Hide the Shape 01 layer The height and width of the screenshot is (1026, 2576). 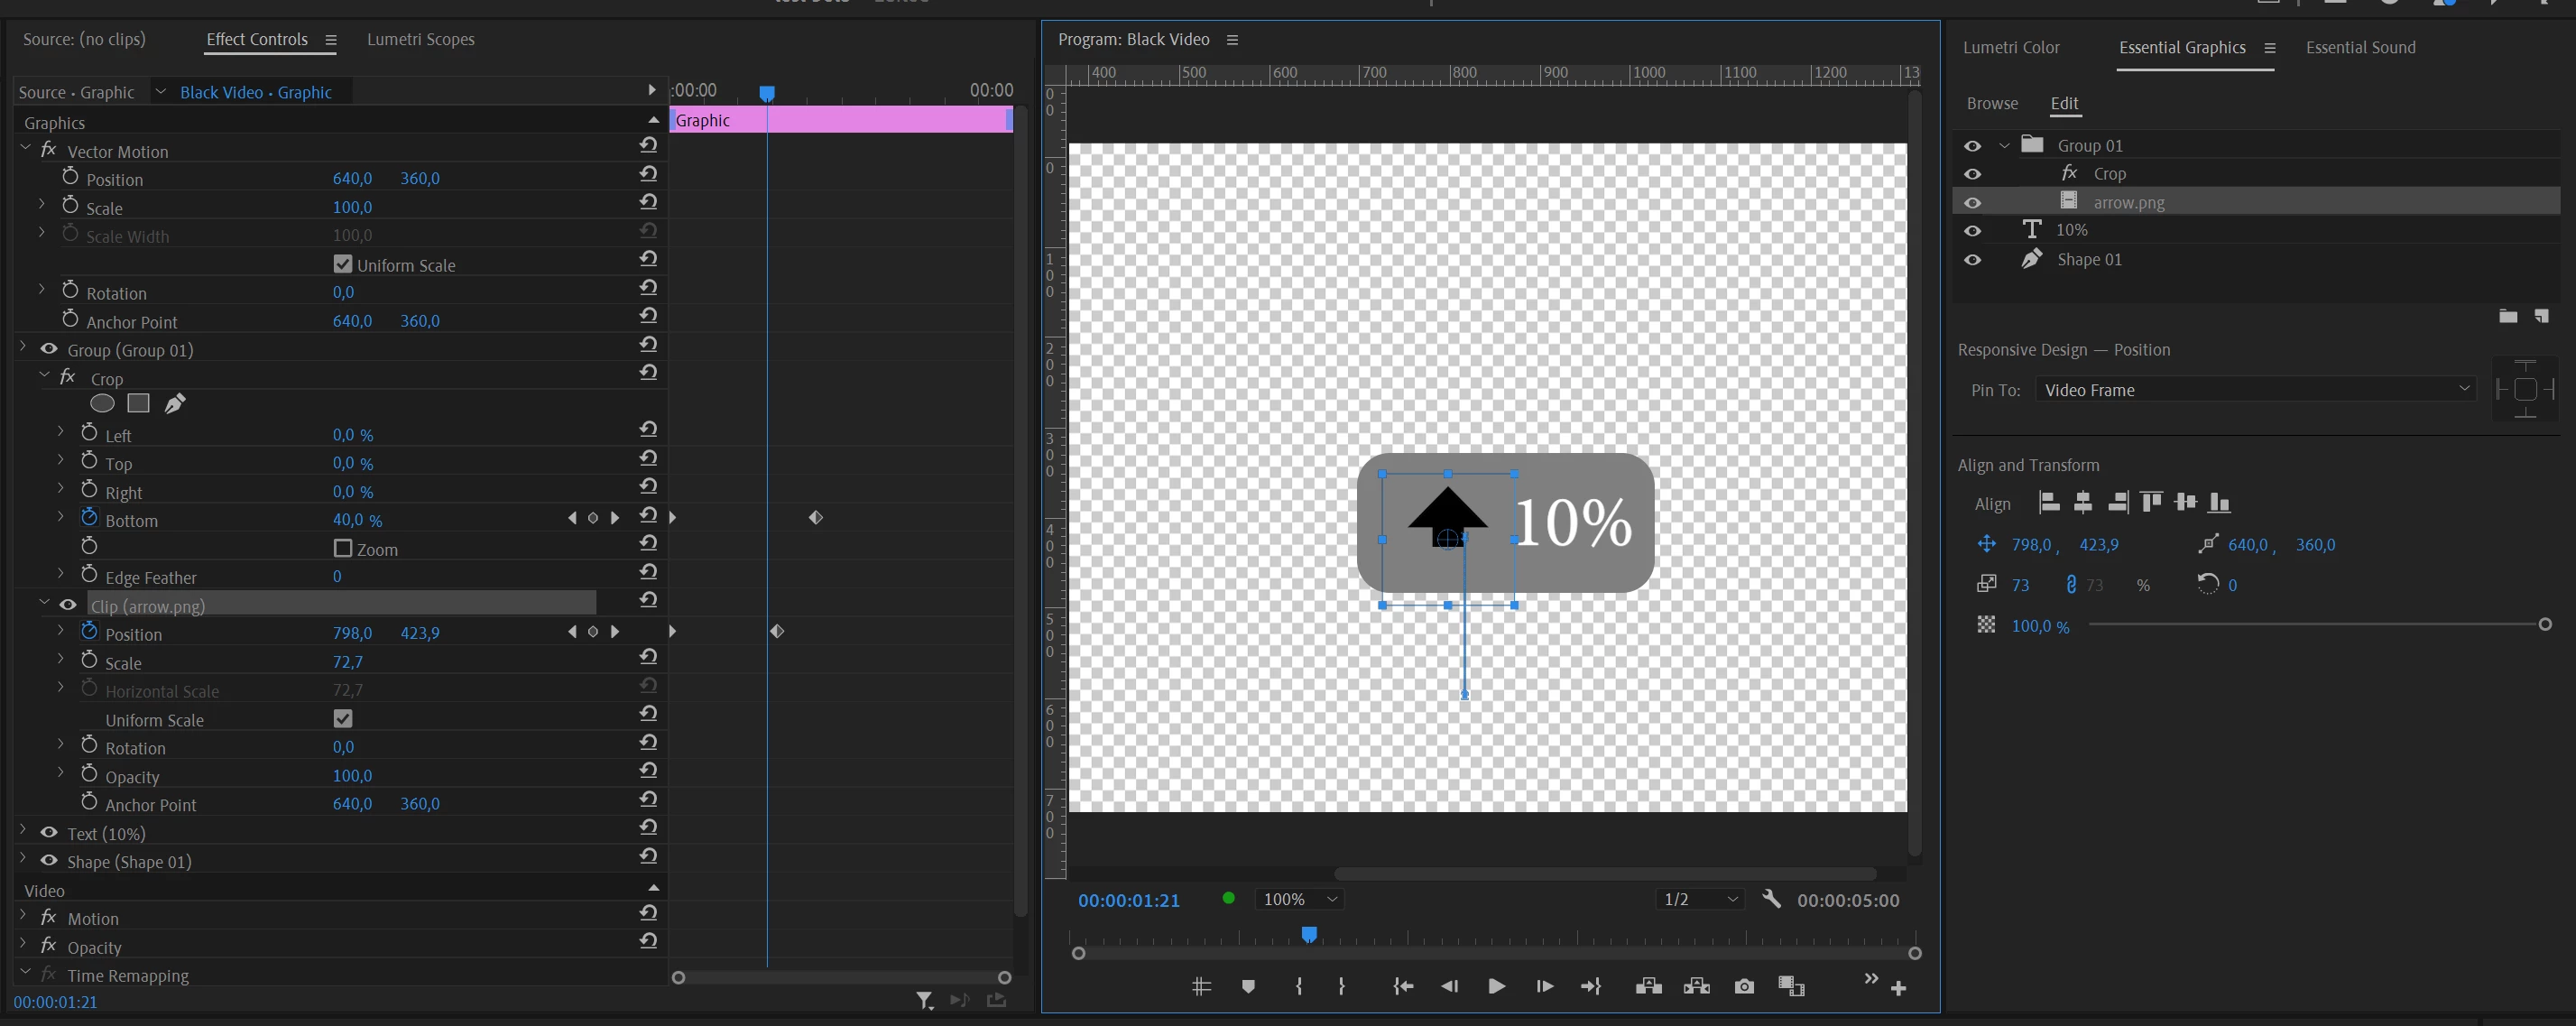pos(1972,260)
